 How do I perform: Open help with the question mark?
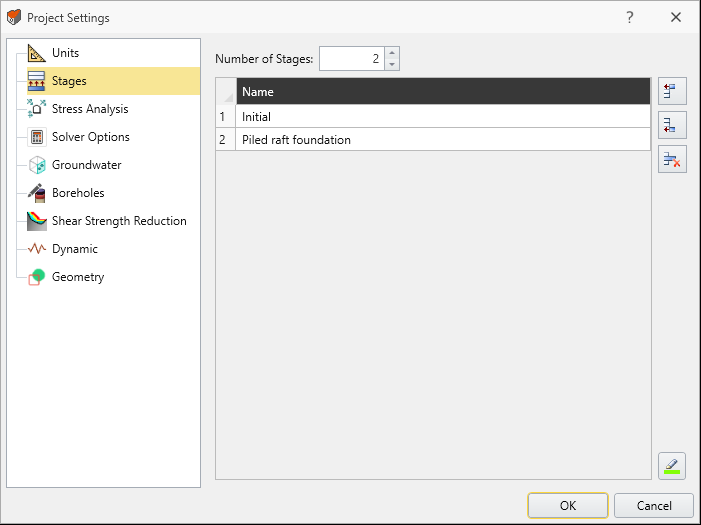[629, 17]
